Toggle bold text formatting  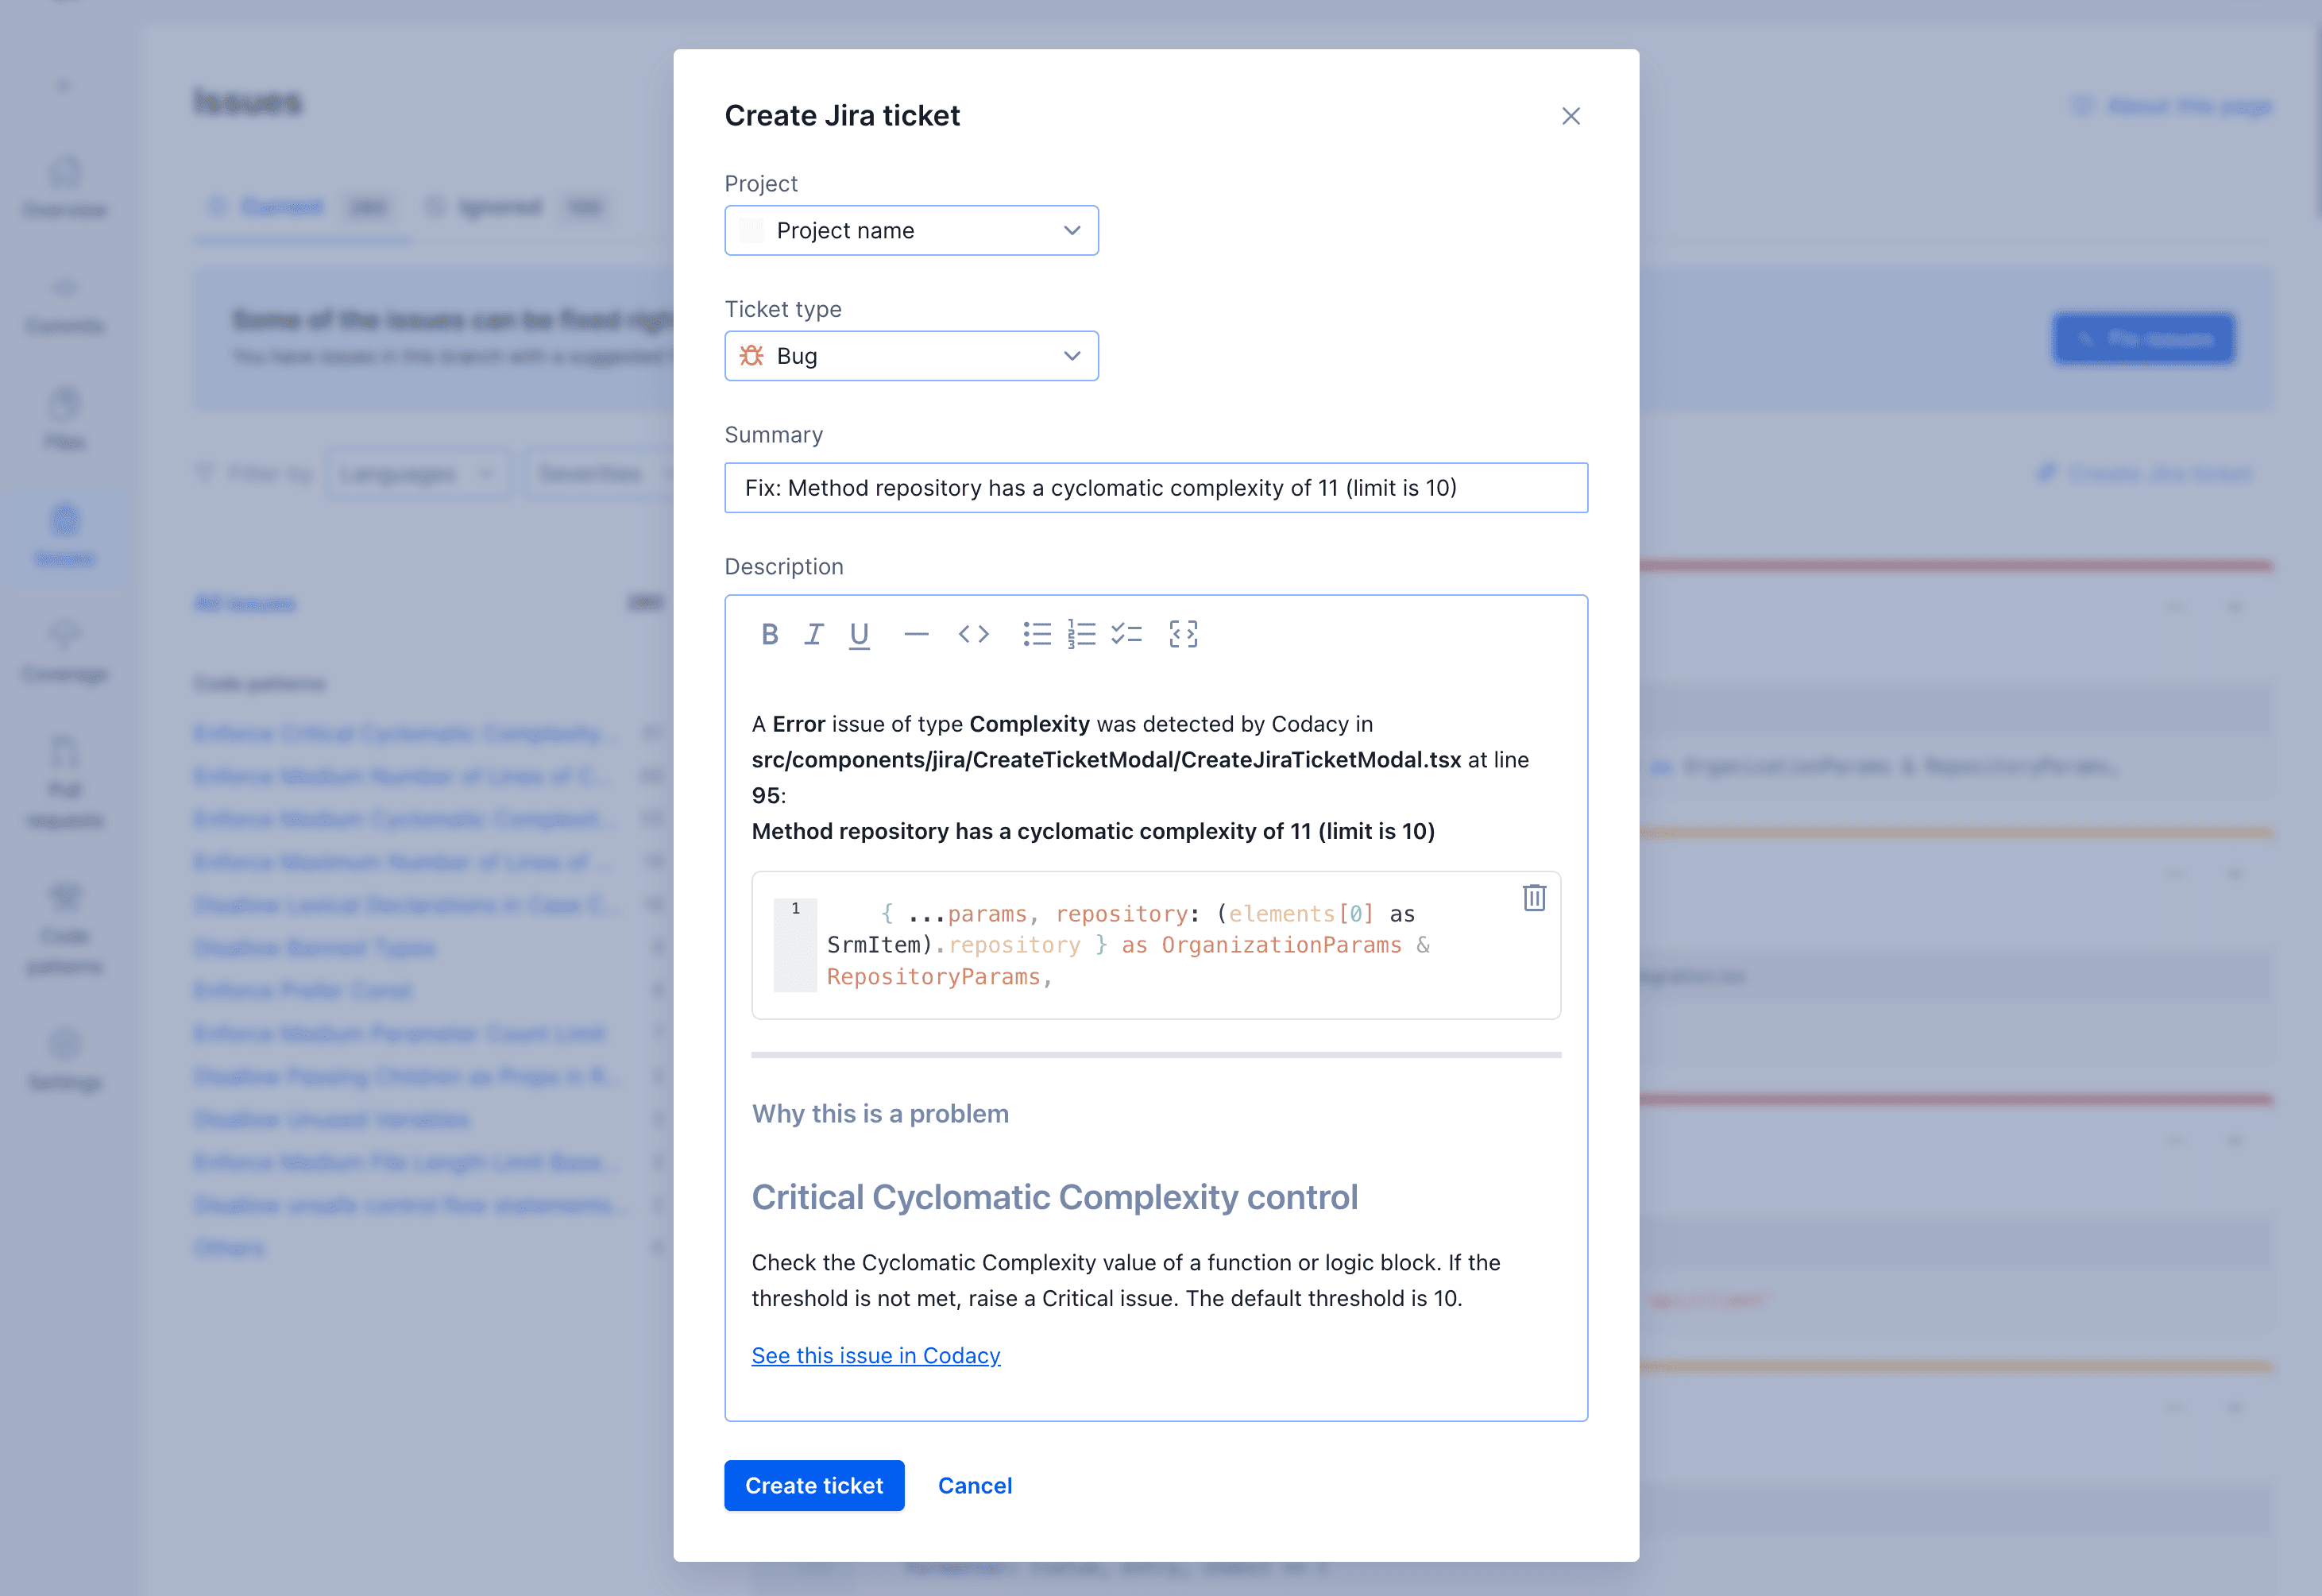(769, 633)
